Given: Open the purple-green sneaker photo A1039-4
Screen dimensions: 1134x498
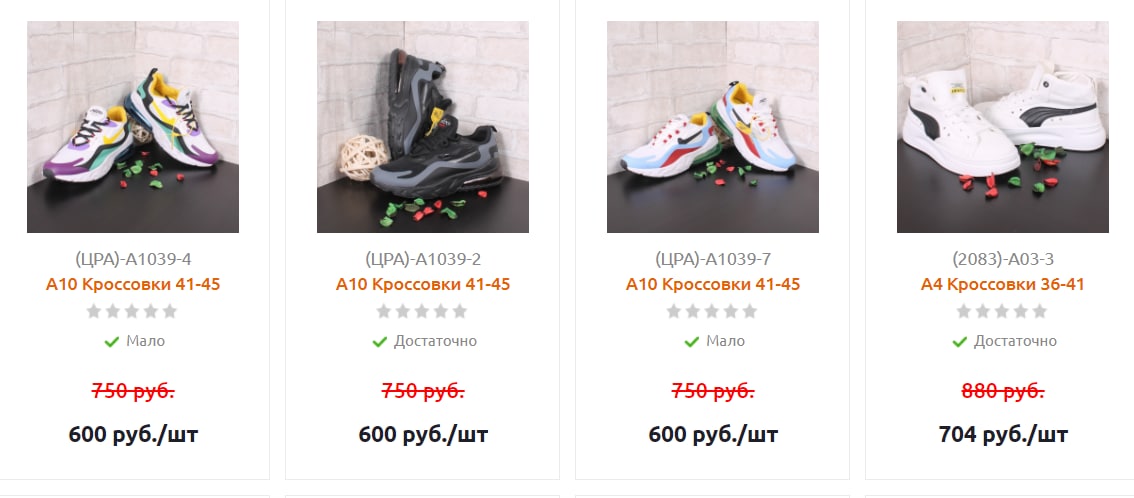Looking at the screenshot, I should tap(133, 127).
